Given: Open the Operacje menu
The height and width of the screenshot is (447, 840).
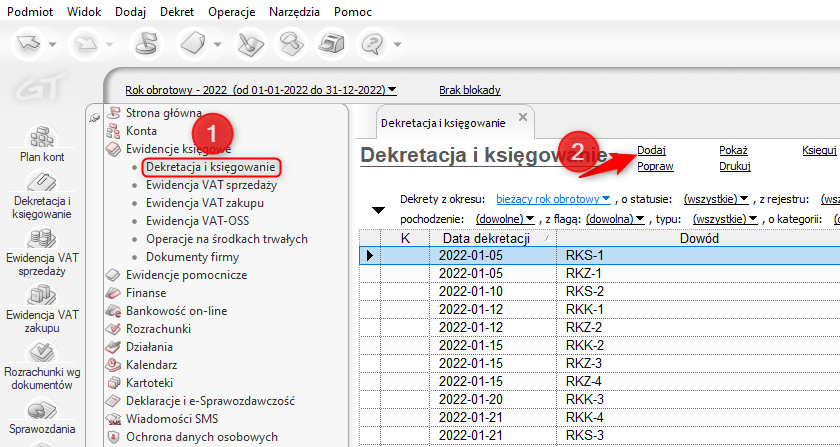Looking at the screenshot, I should tap(231, 12).
